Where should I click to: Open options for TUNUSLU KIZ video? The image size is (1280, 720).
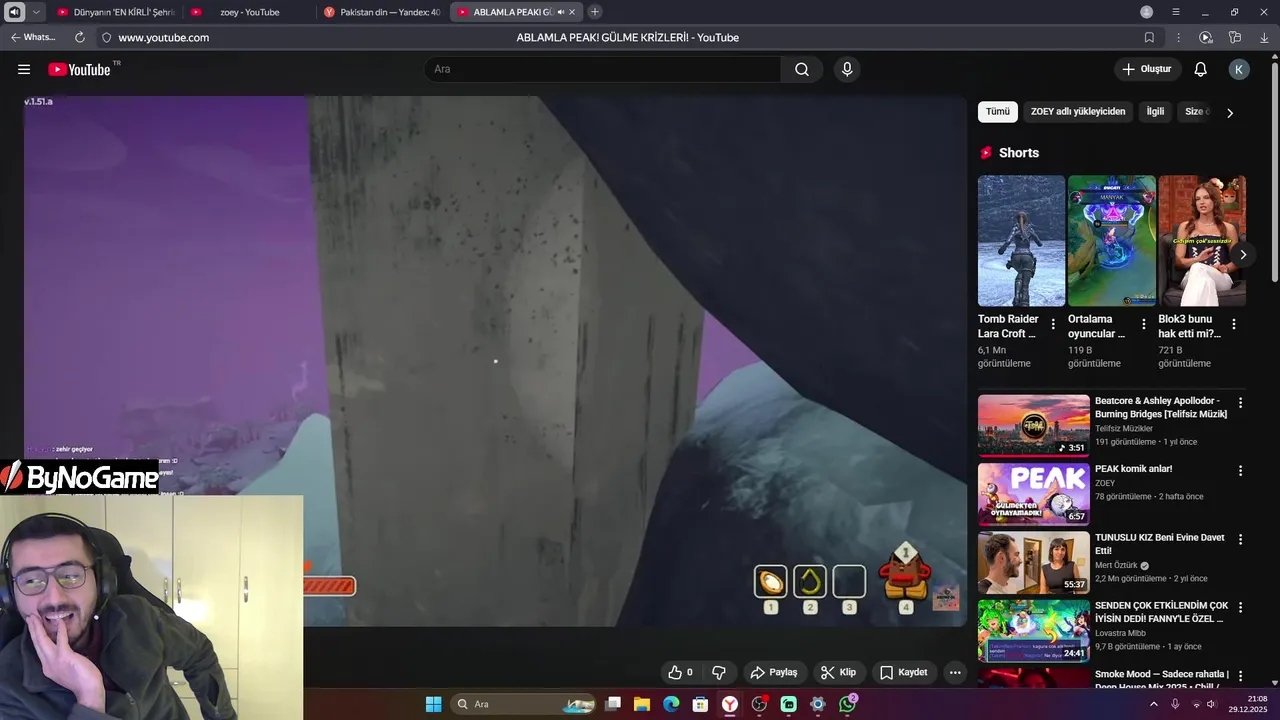(x=1241, y=539)
